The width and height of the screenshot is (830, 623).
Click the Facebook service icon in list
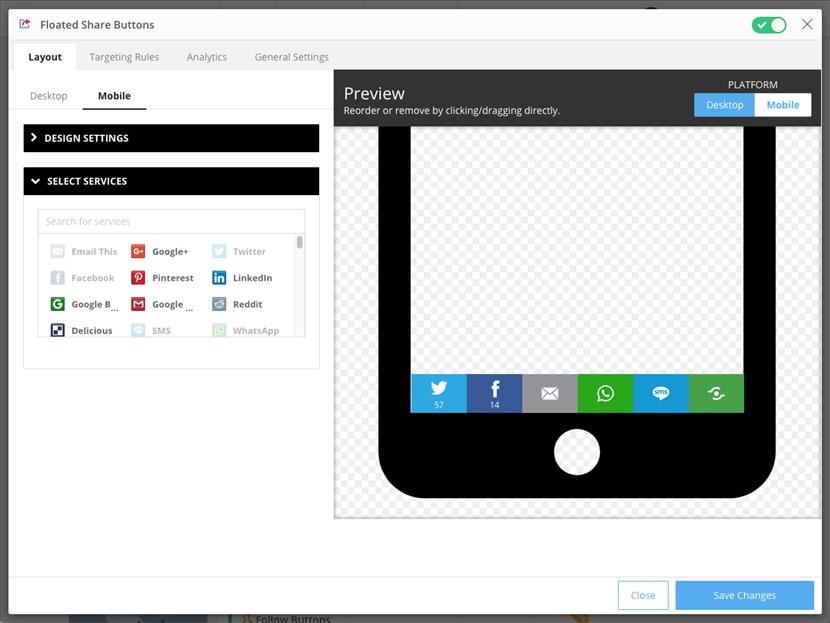tap(57, 278)
